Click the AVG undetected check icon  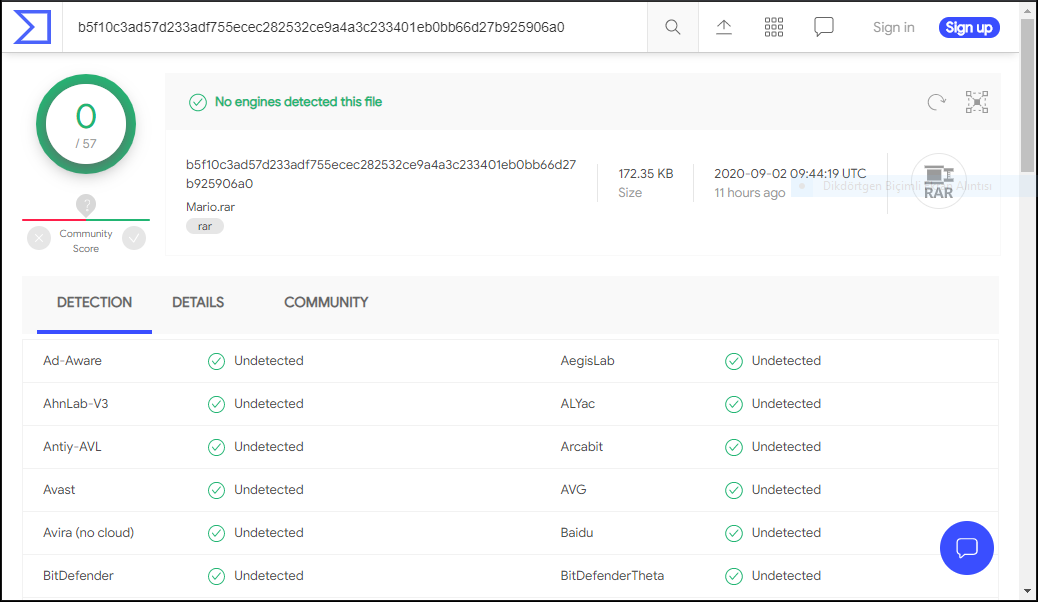pyautogui.click(x=733, y=490)
